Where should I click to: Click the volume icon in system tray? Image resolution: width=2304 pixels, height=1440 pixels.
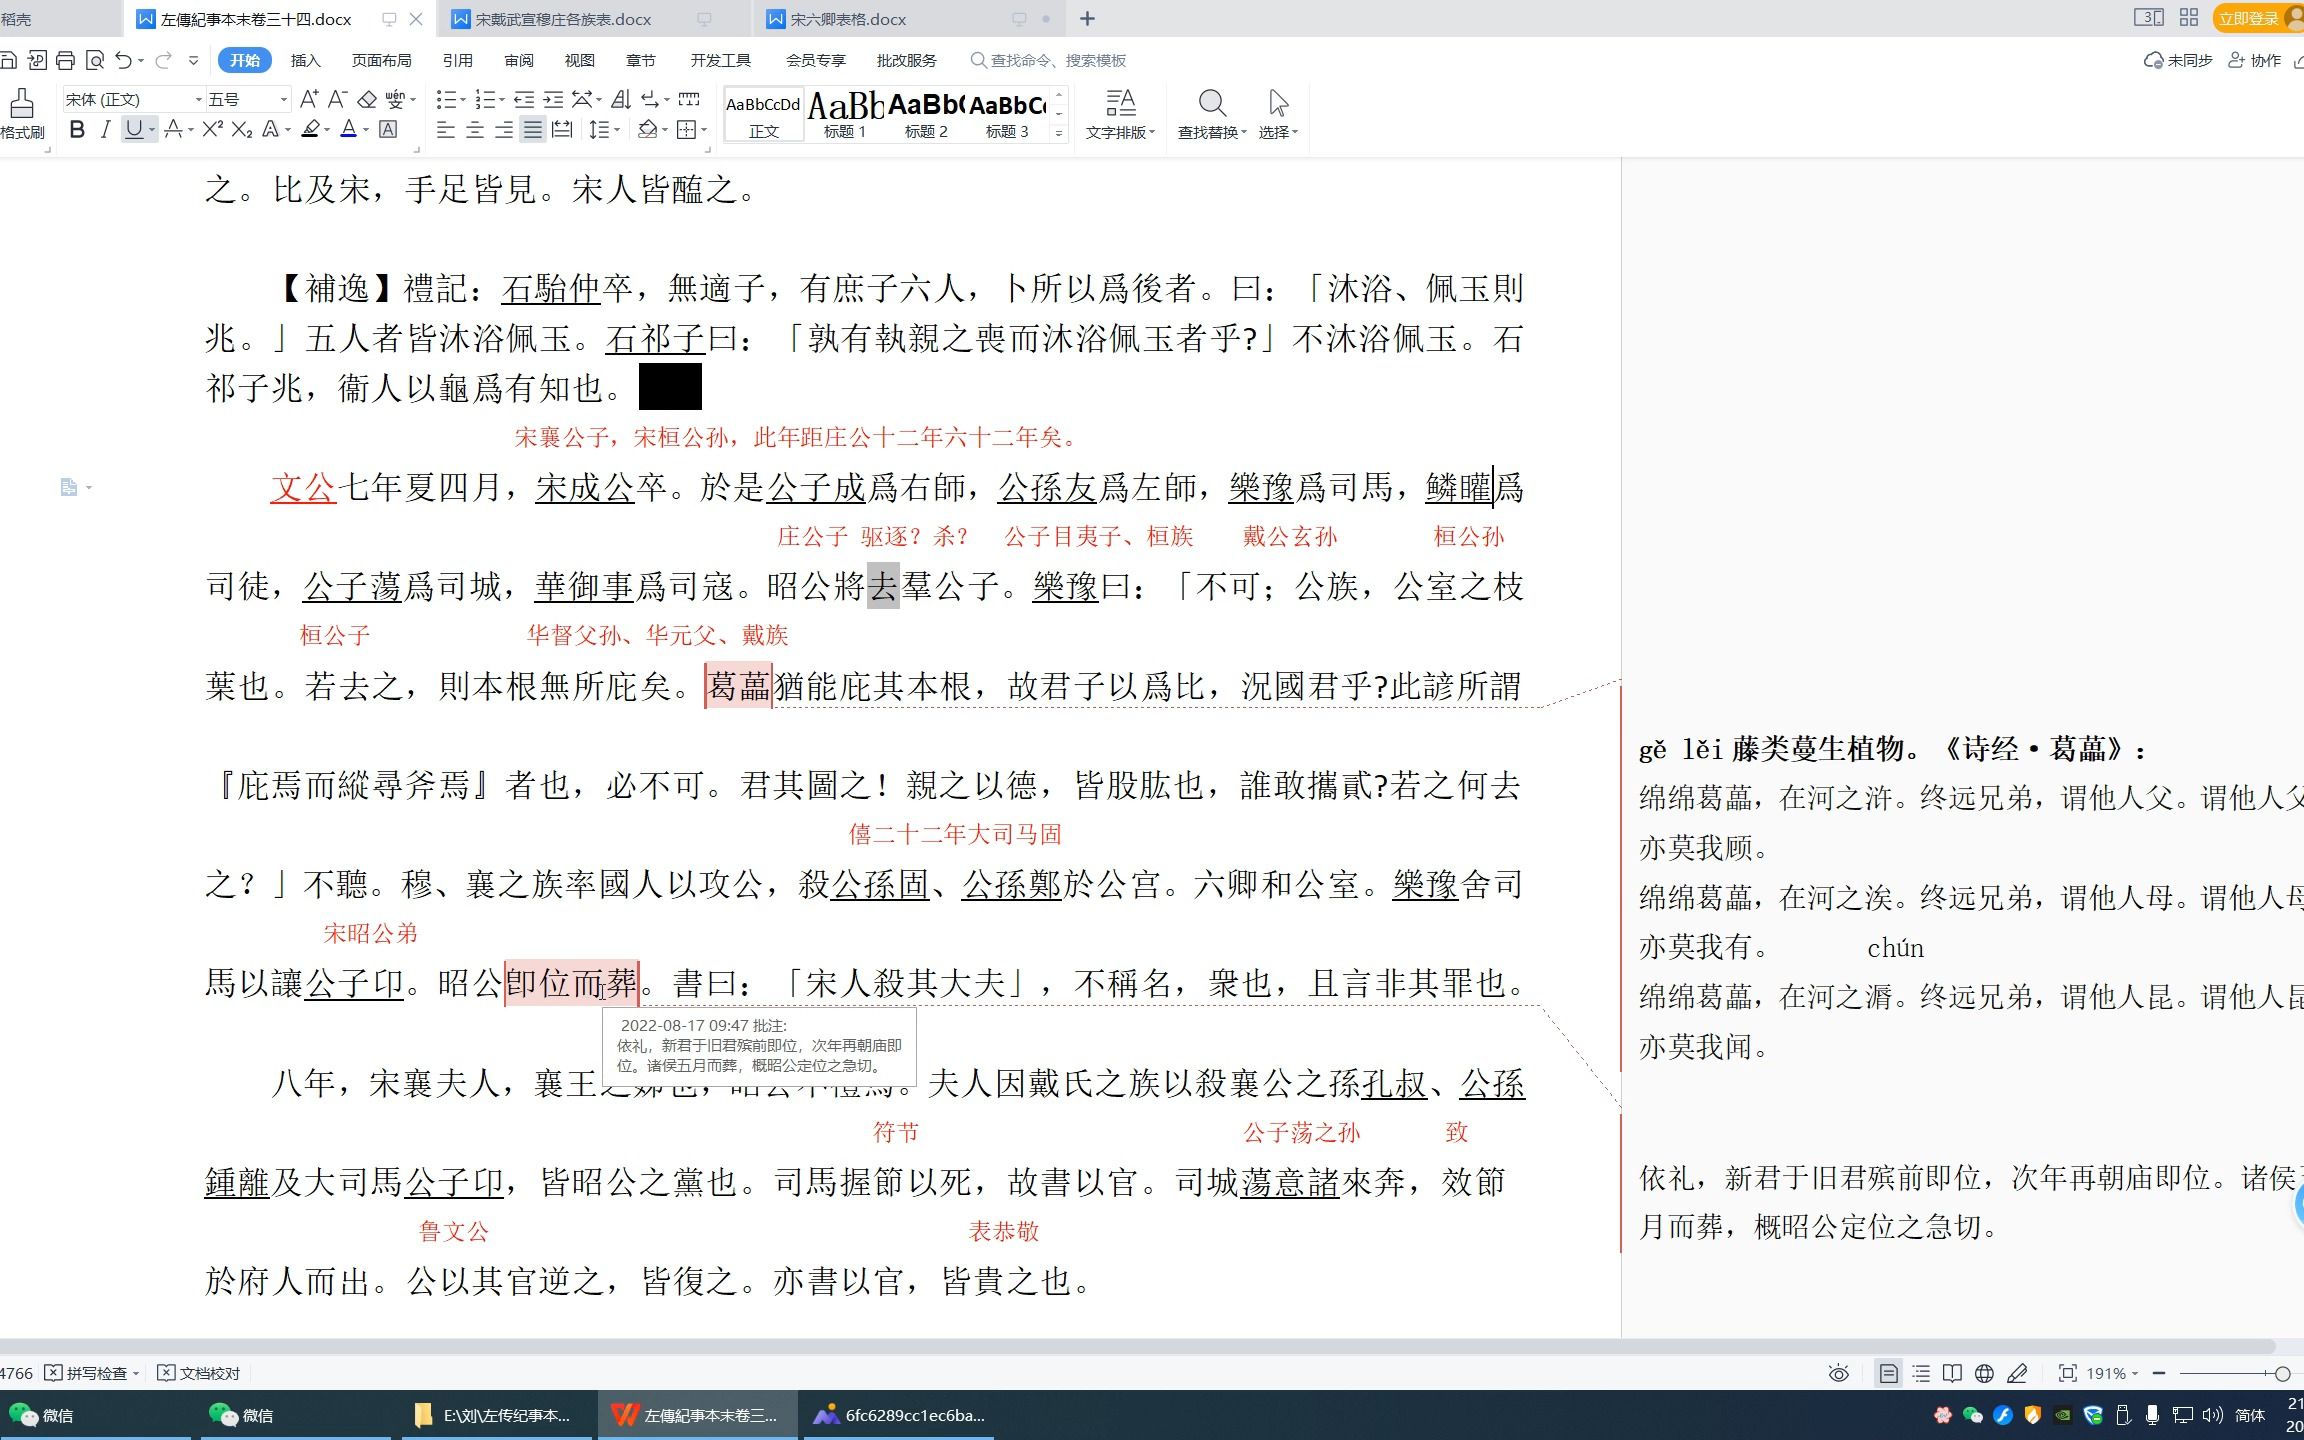click(x=2213, y=1415)
